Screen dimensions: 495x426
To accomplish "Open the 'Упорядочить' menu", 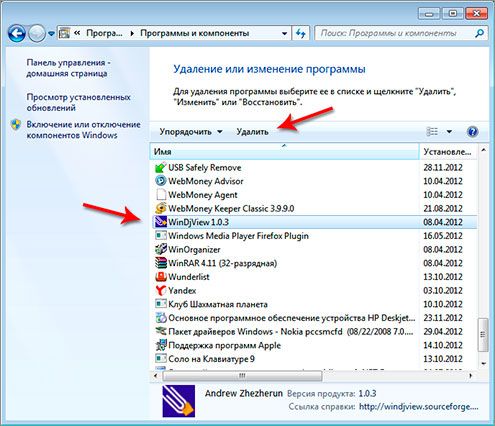I will 191,132.
